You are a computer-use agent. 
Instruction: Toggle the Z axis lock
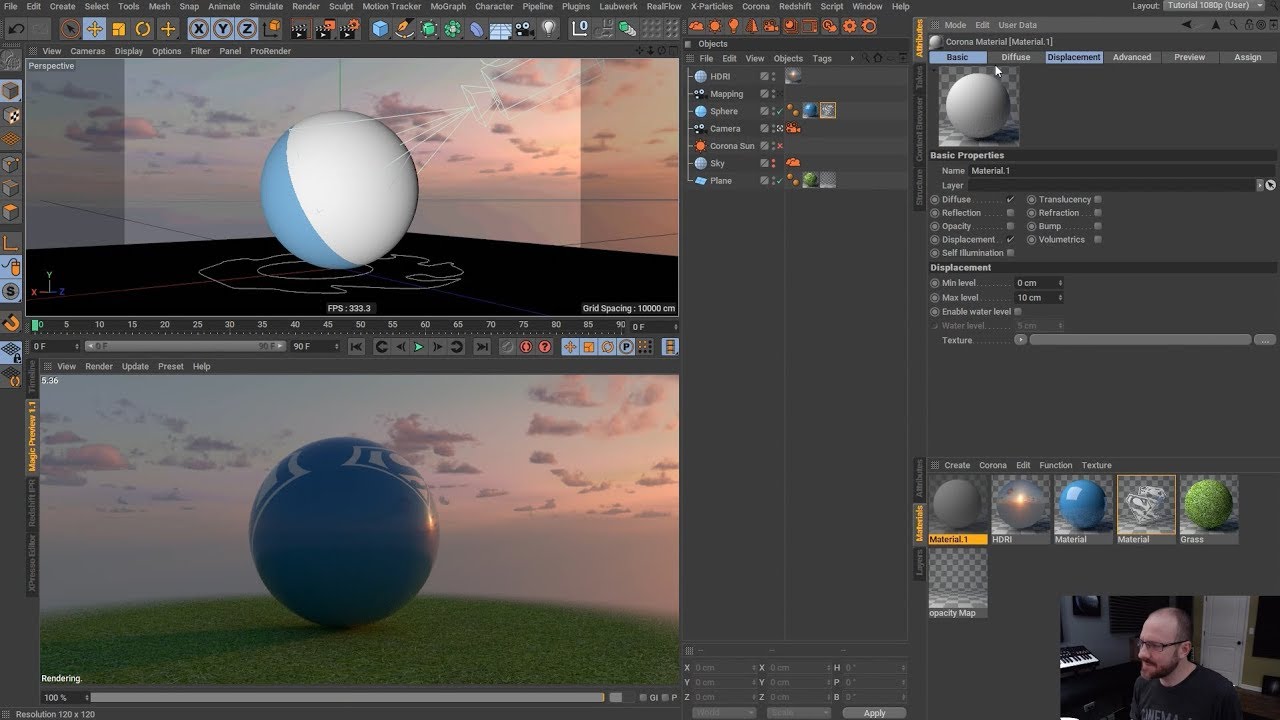pyautogui.click(x=246, y=29)
